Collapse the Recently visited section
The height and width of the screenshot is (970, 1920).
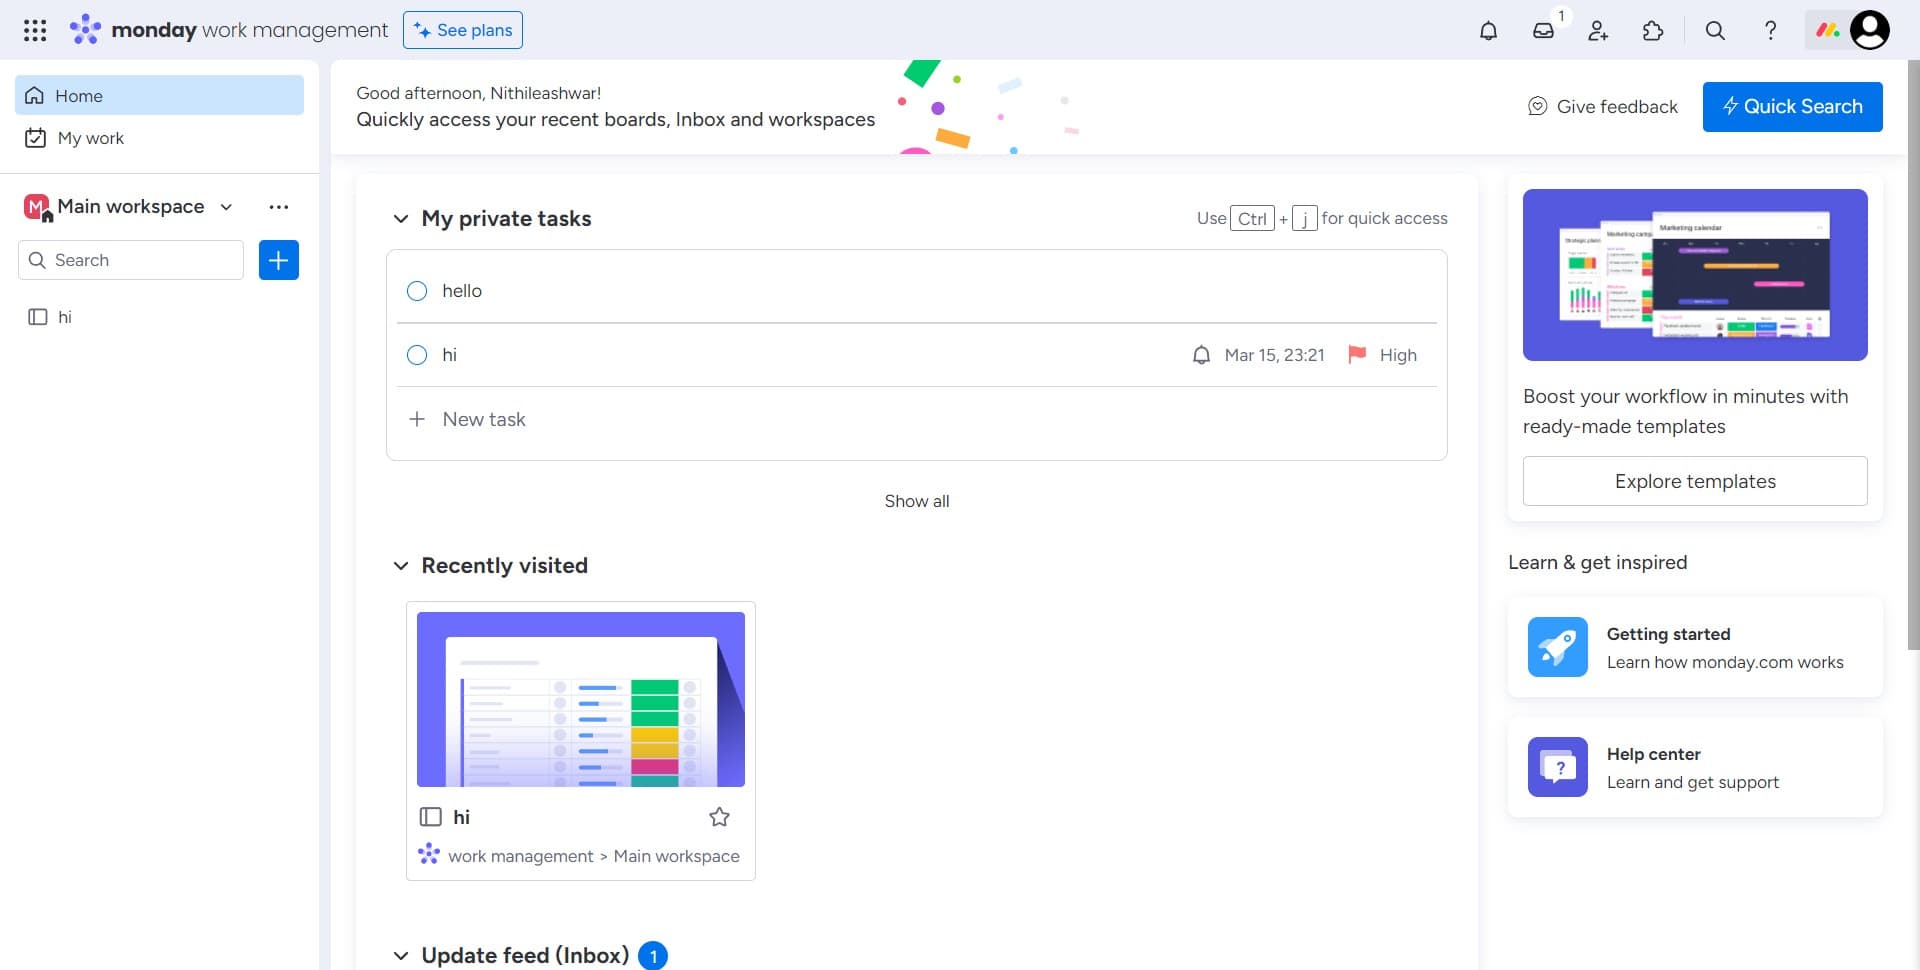[x=400, y=565]
